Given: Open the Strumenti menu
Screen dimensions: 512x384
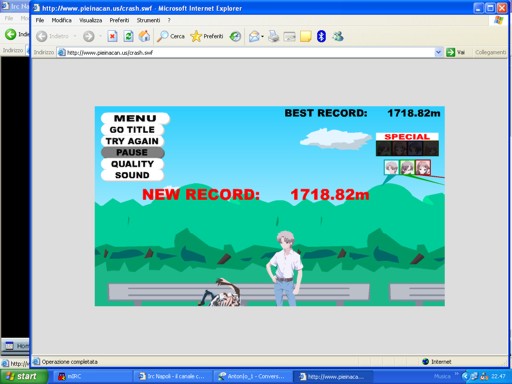Looking at the screenshot, I should click(148, 20).
